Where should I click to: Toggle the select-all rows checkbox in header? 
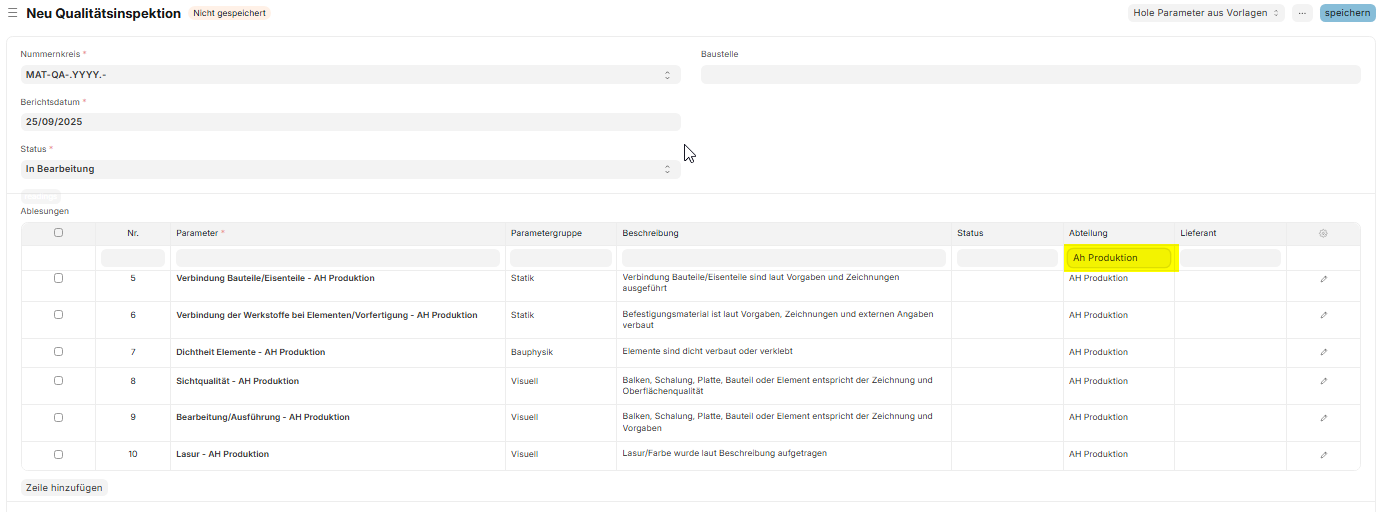pos(58,233)
